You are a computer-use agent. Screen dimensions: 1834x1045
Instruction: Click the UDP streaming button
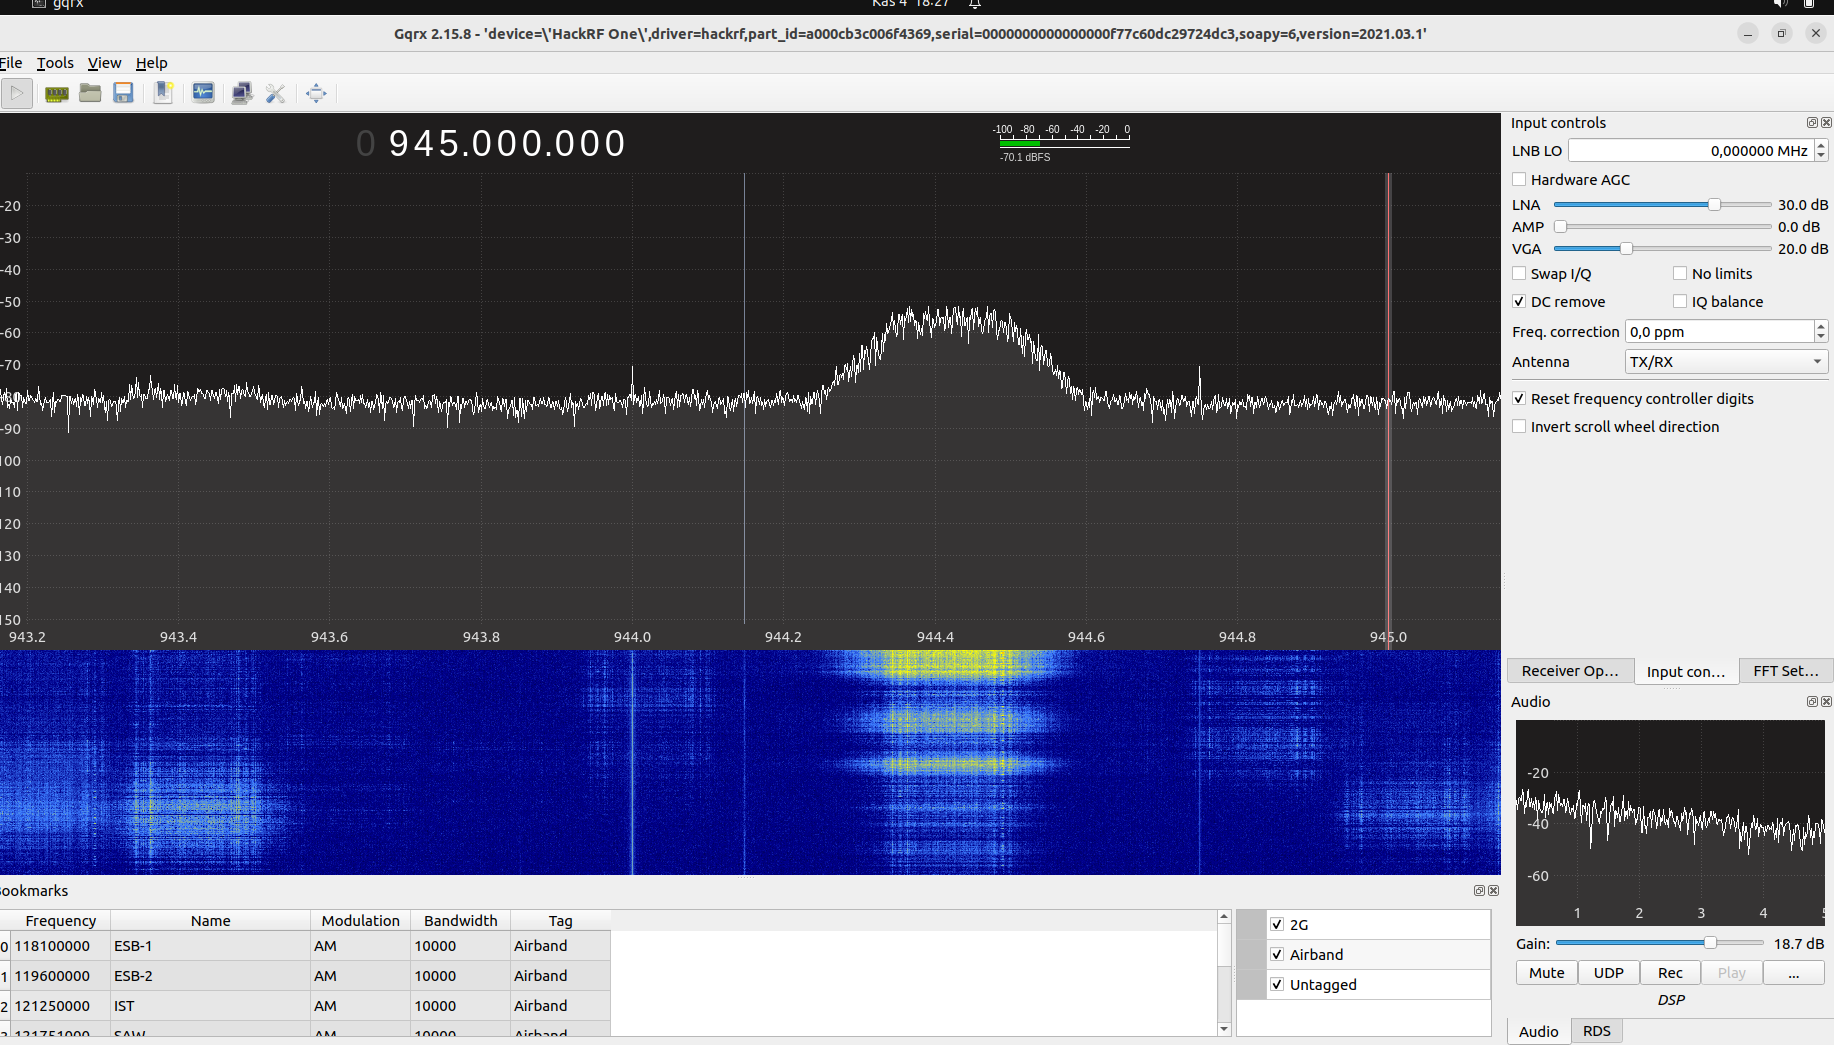pyautogui.click(x=1609, y=972)
